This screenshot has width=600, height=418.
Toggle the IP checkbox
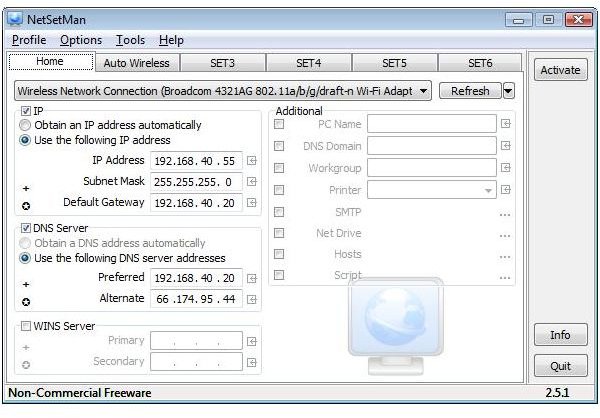click(x=26, y=111)
